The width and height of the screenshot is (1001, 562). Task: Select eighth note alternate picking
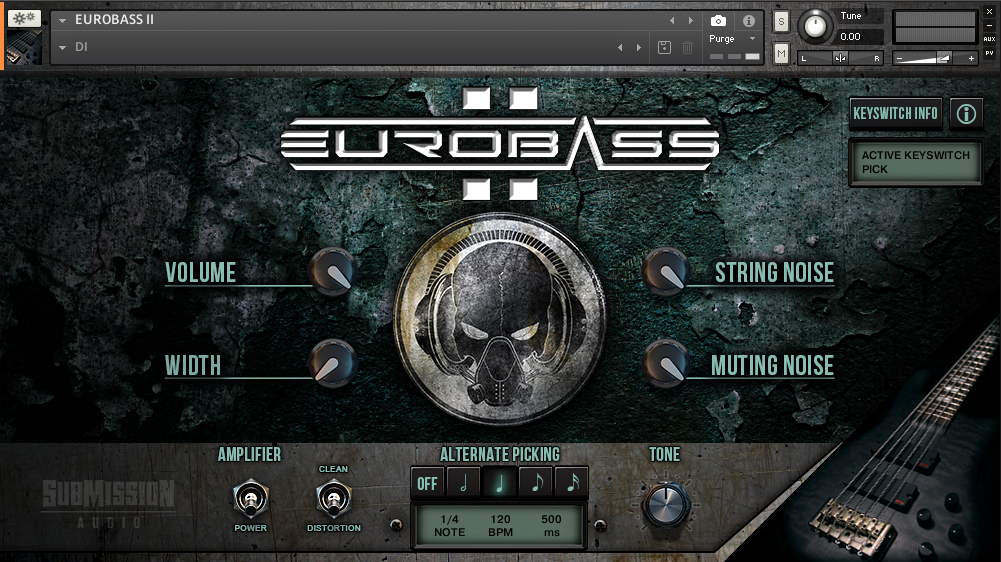536,483
